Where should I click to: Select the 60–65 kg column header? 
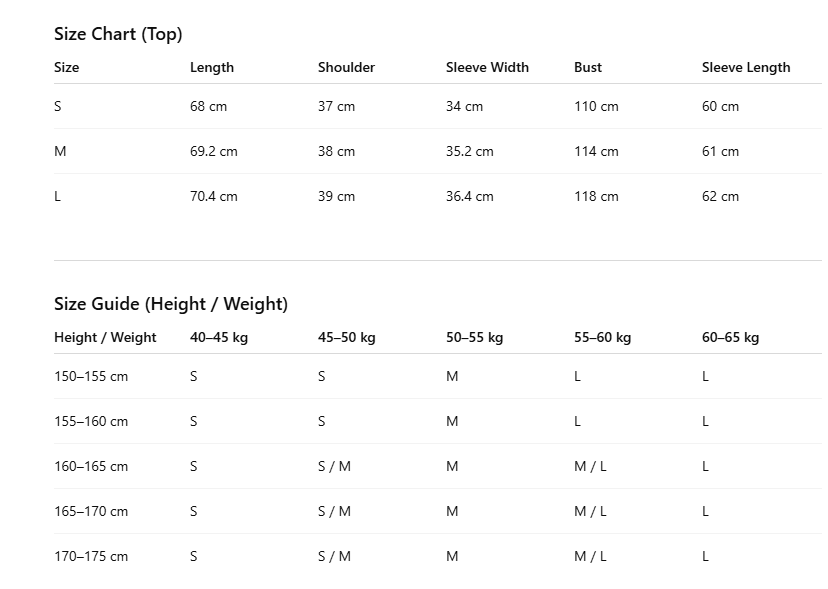(x=730, y=338)
